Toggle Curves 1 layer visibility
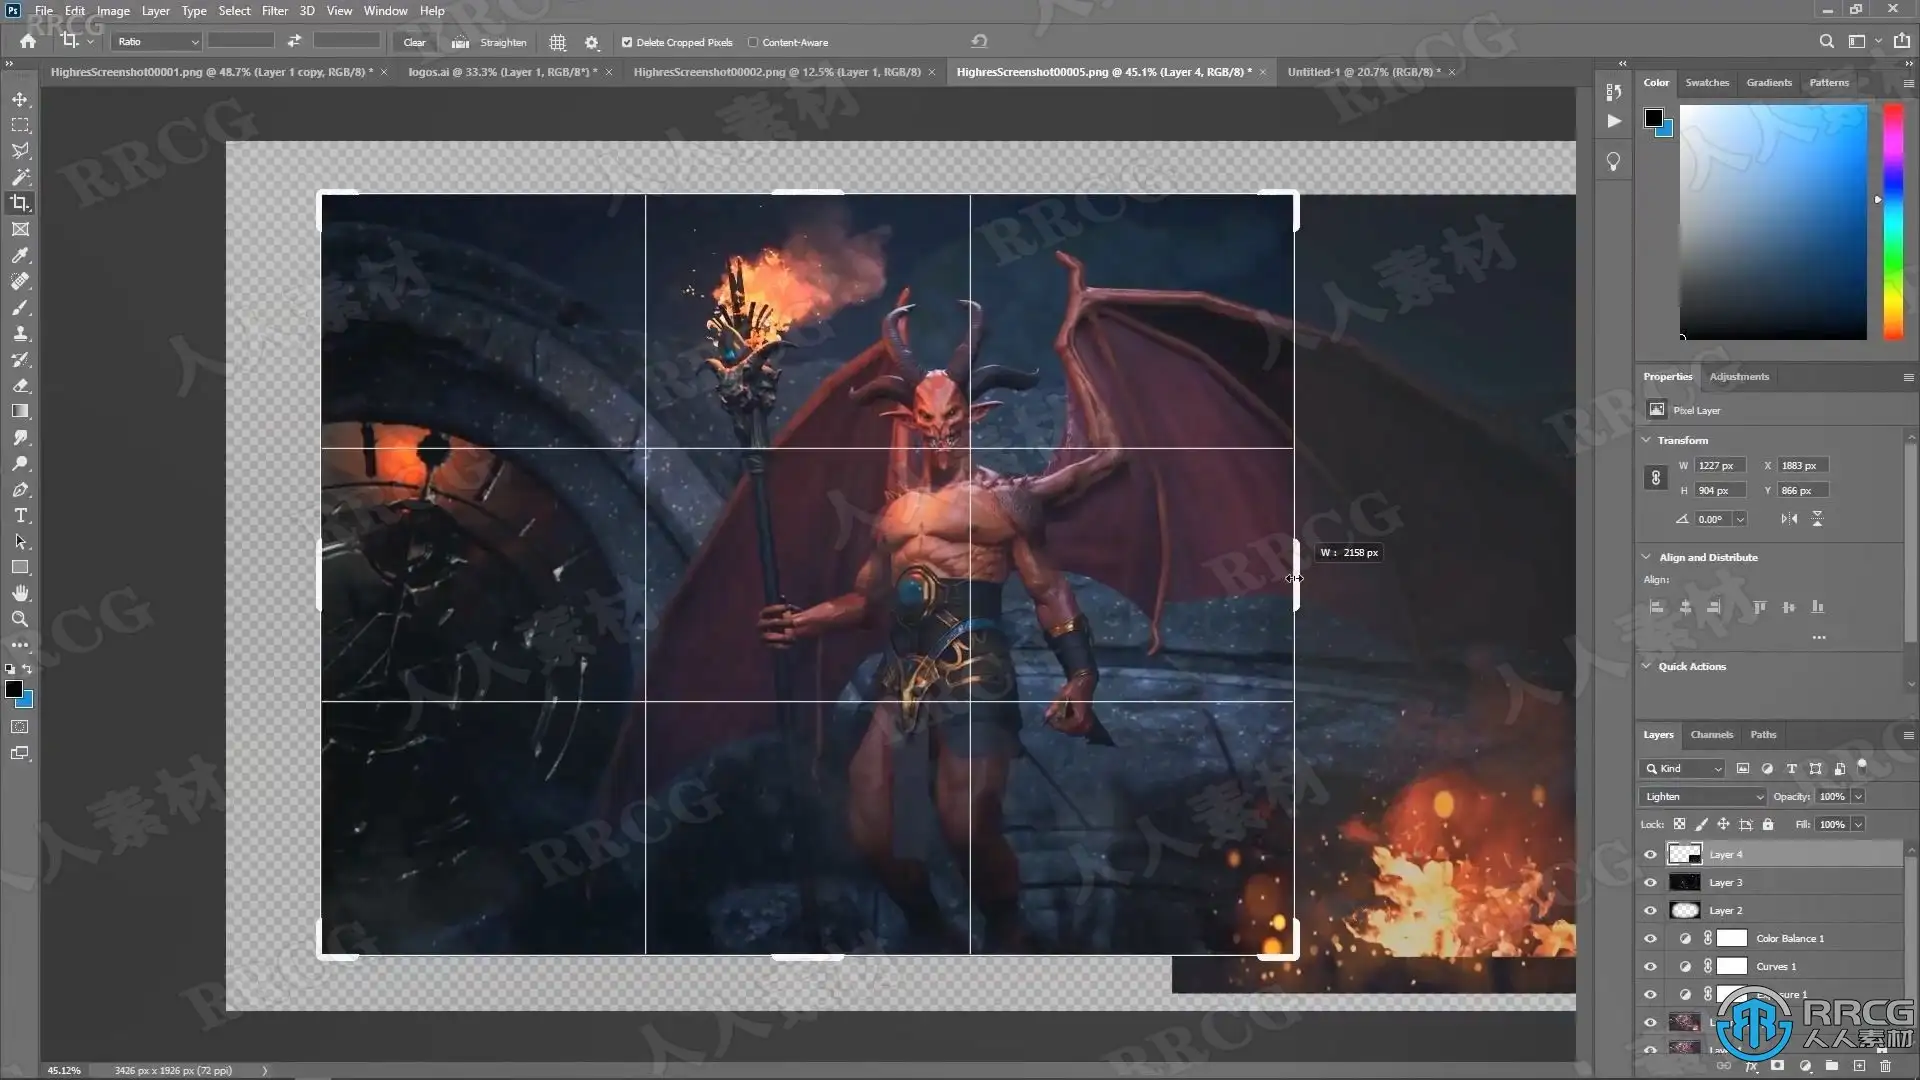 (x=1650, y=966)
